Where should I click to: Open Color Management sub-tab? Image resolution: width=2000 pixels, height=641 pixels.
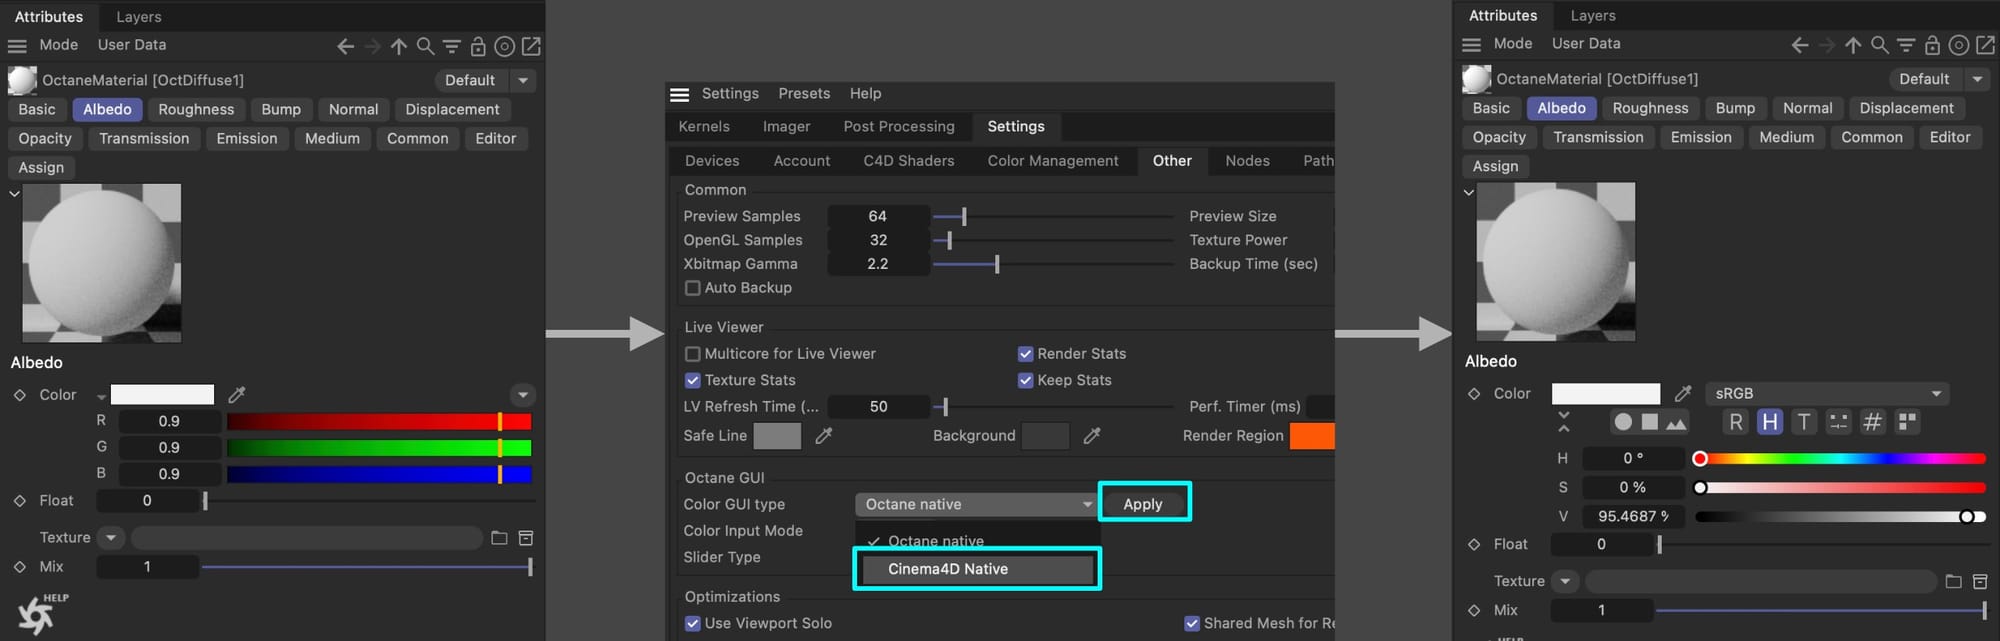point(1053,161)
